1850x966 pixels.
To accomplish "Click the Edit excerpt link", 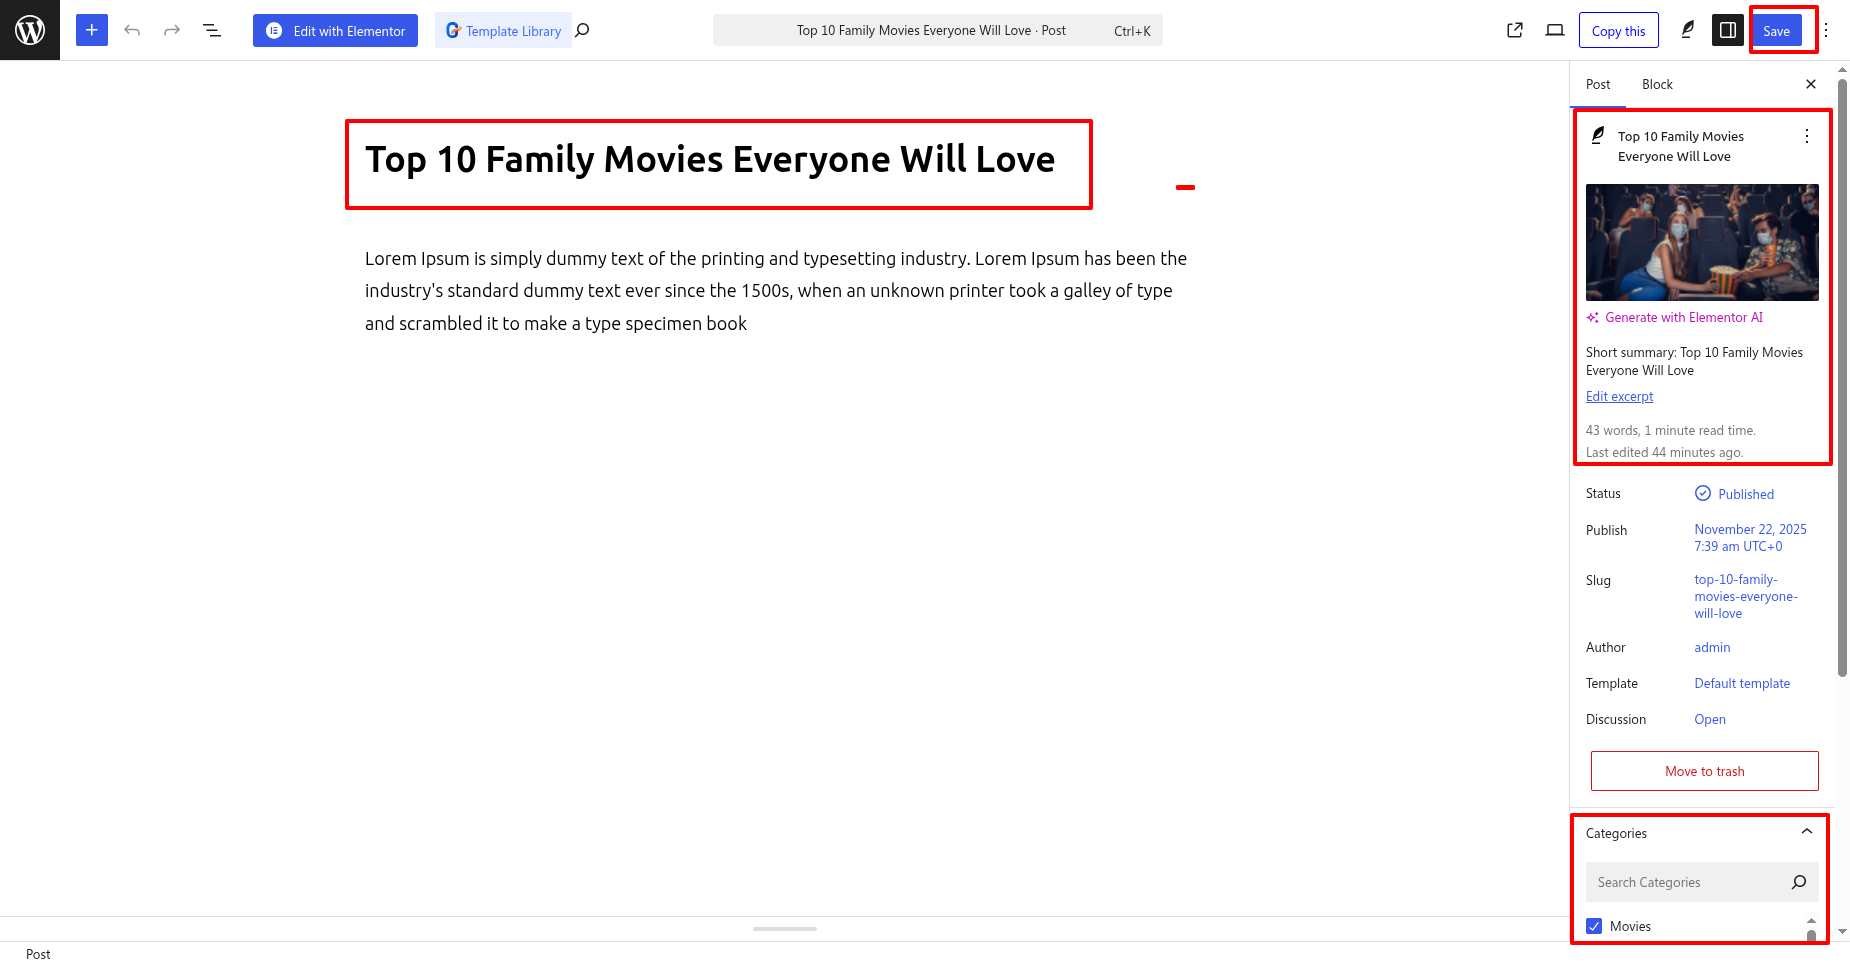I will [1619, 396].
